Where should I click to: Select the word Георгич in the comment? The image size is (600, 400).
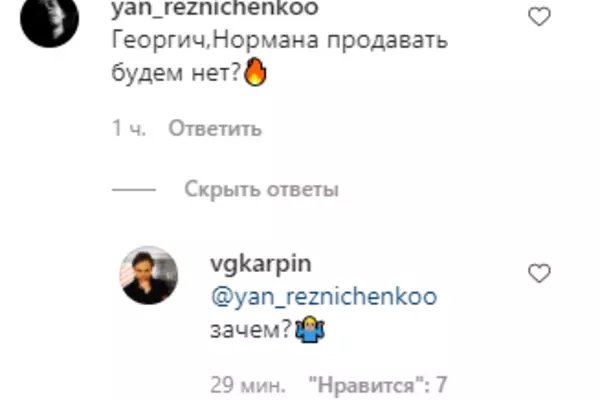(x=160, y=40)
